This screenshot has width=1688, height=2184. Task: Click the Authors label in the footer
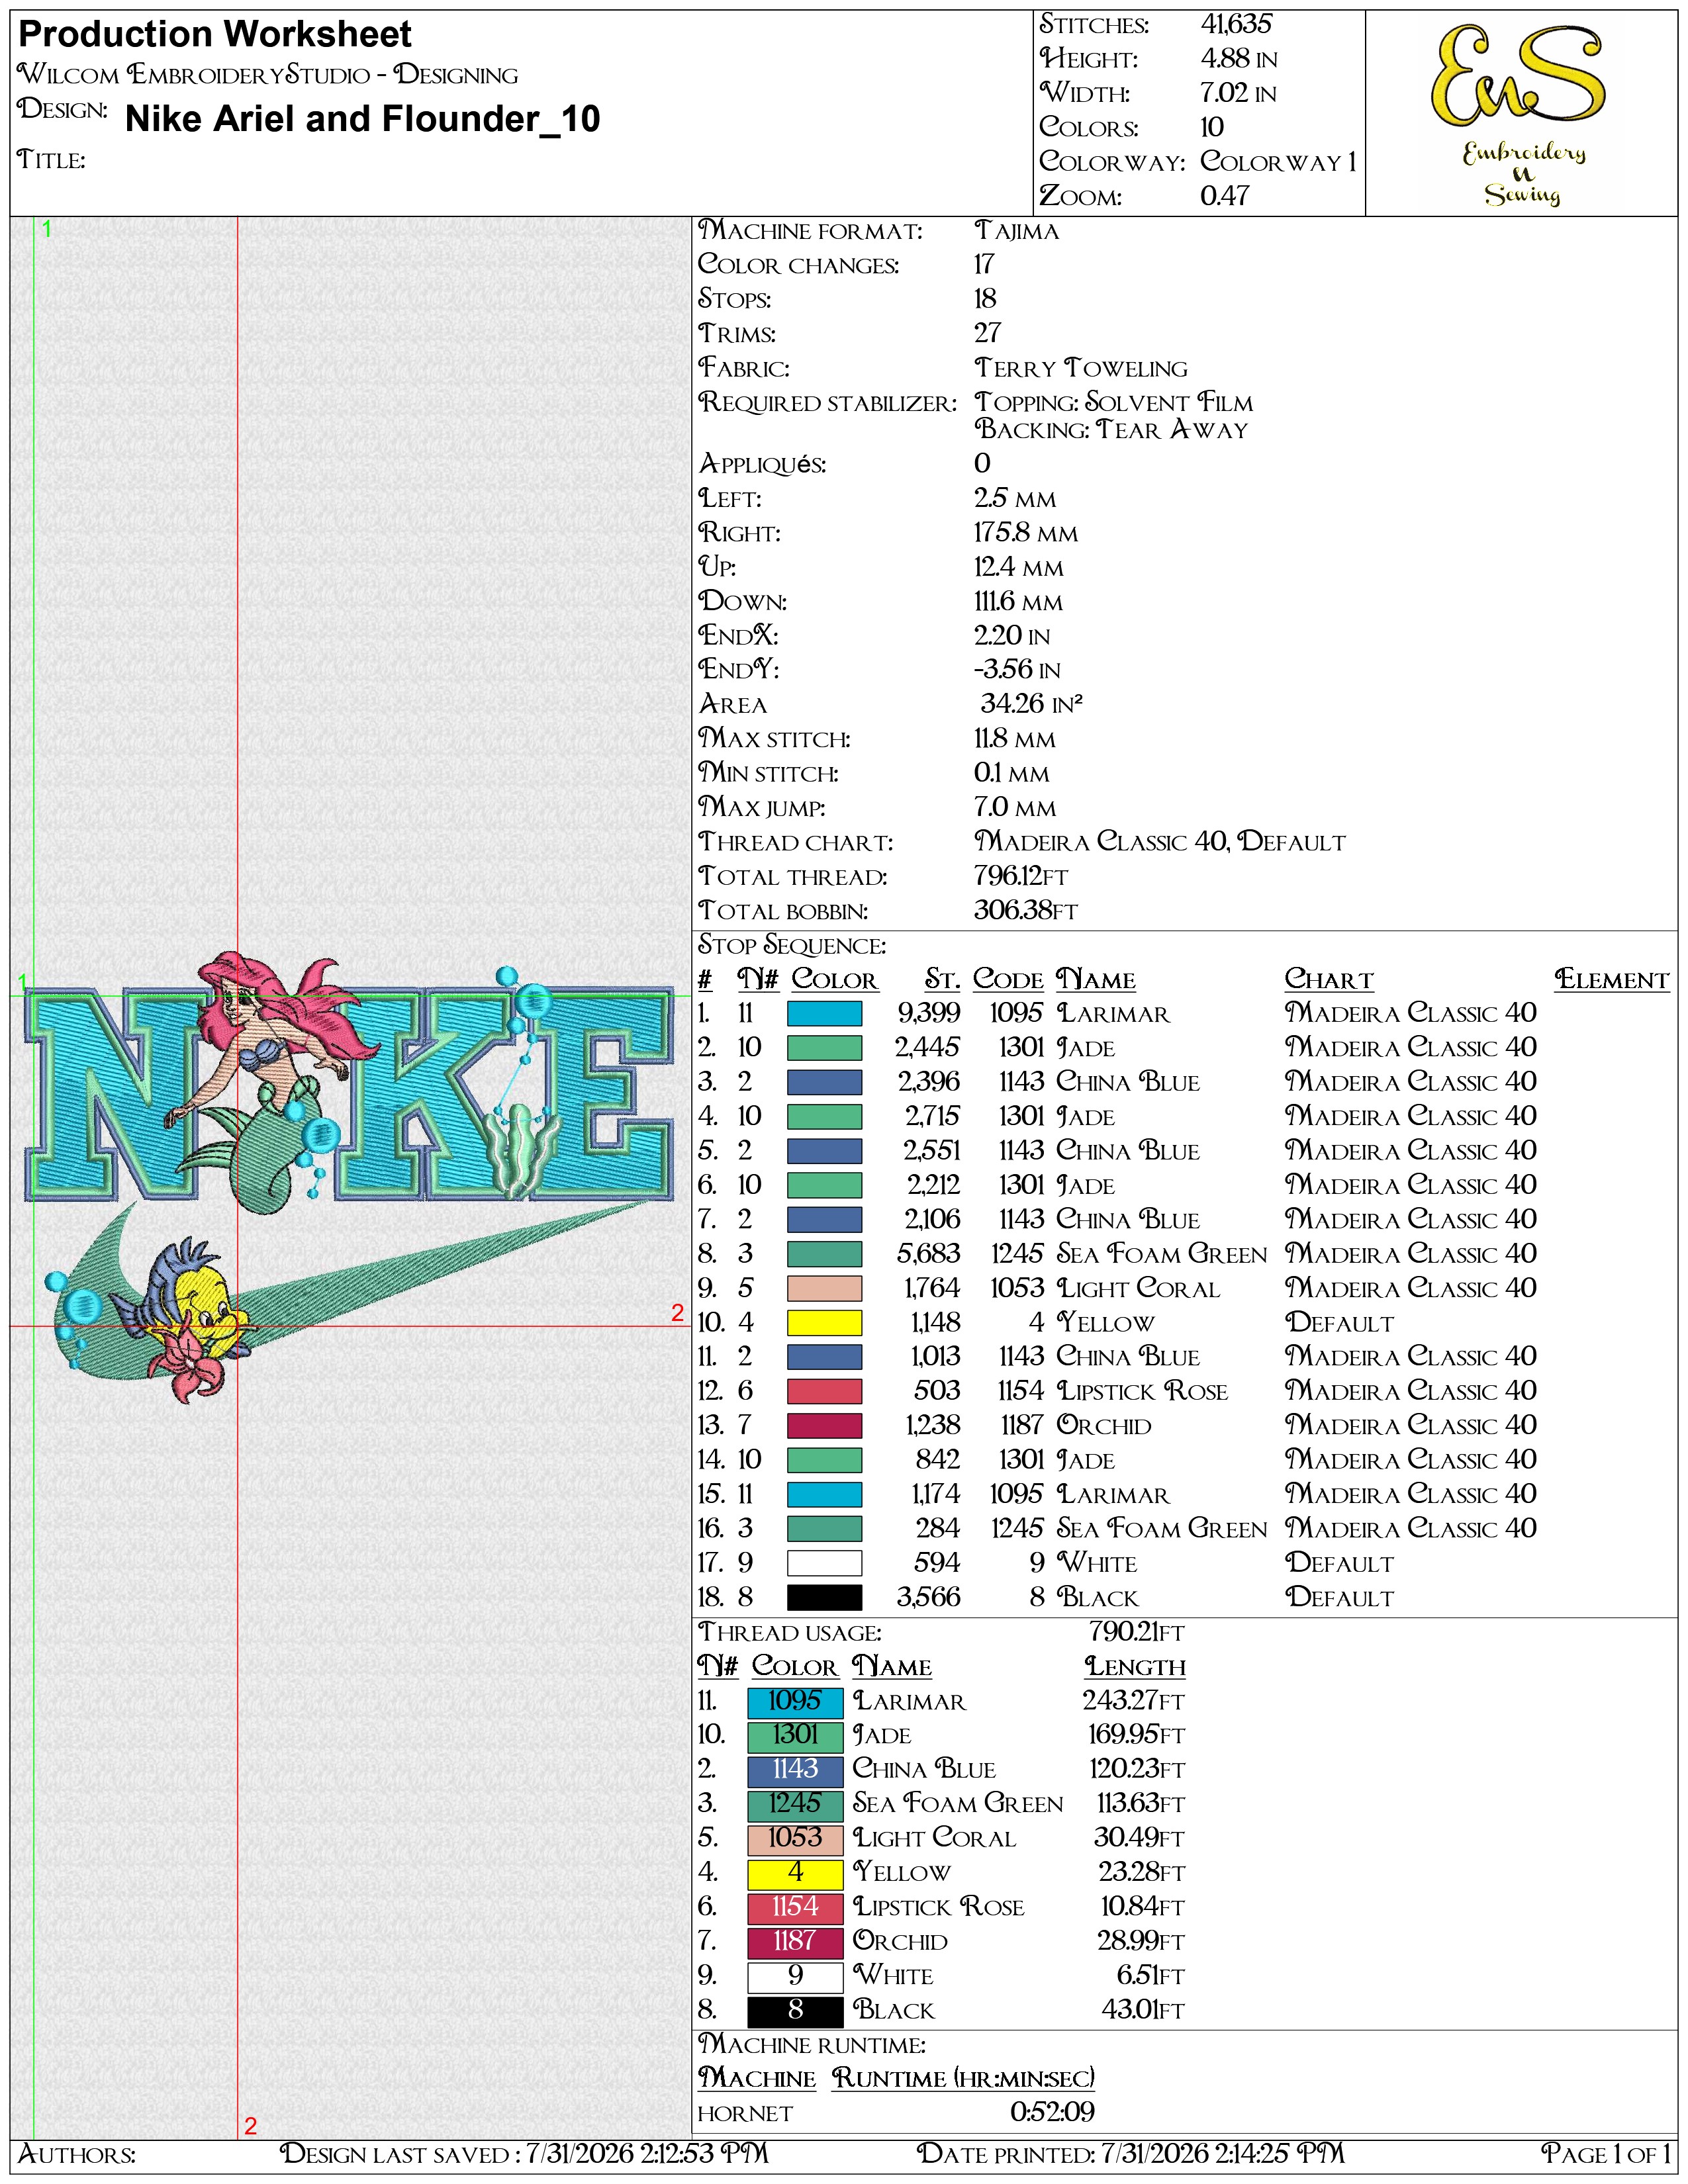77,2153
